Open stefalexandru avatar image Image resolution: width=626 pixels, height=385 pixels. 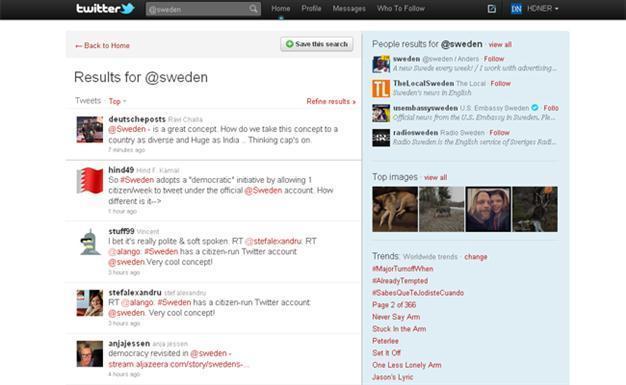tap(90, 303)
